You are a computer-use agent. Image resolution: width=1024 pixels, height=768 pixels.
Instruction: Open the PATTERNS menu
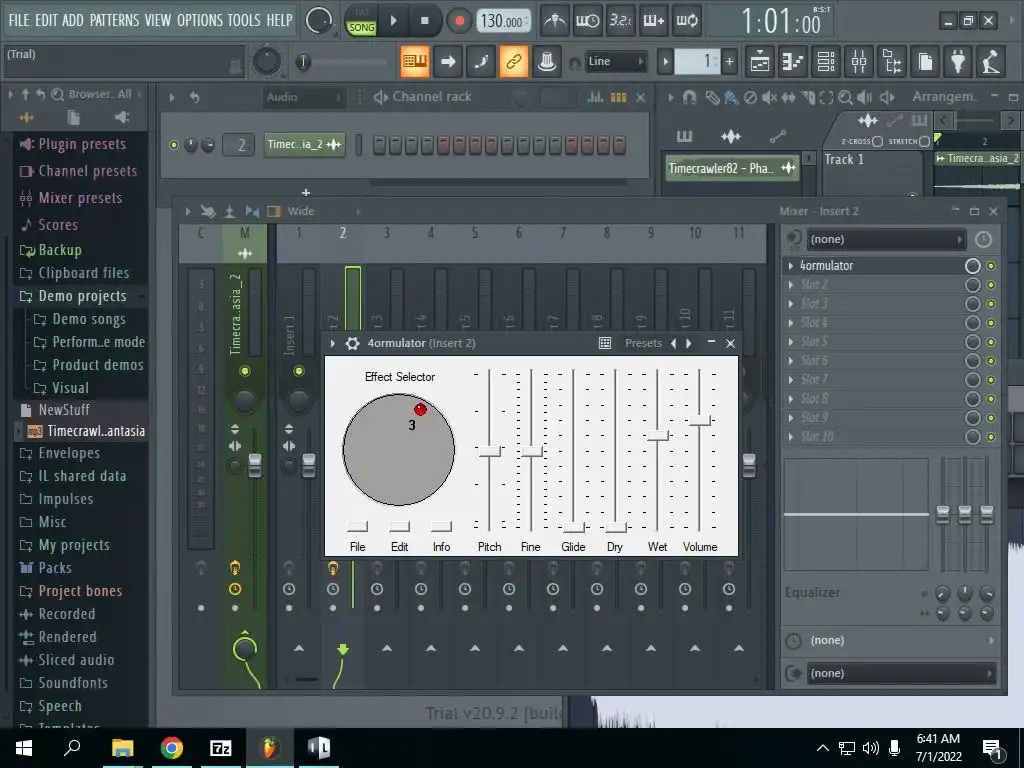(x=114, y=20)
